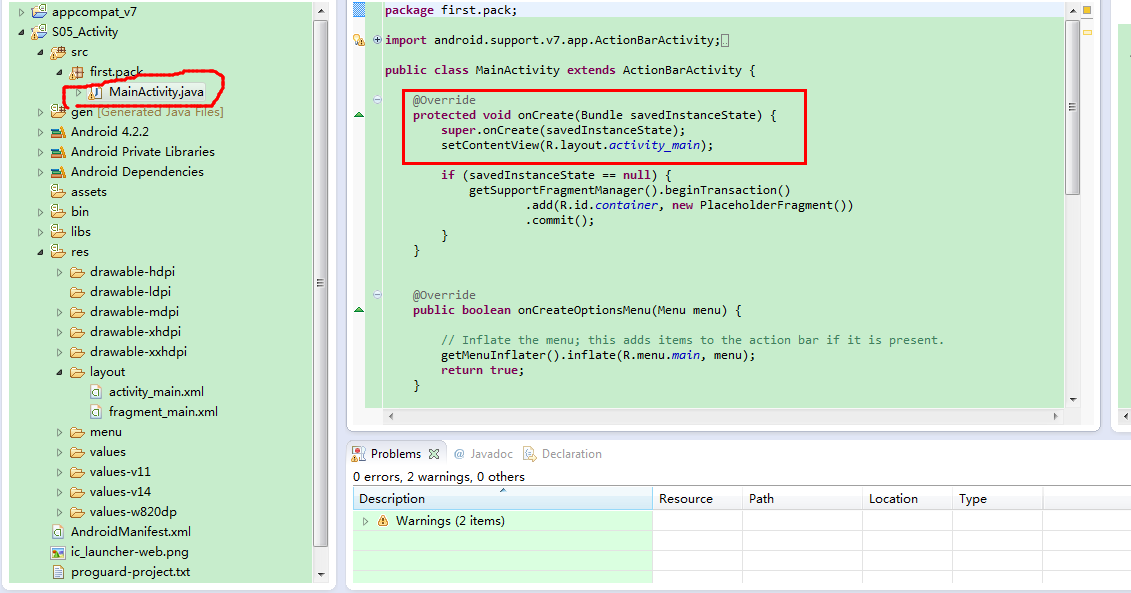The width and height of the screenshot is (1131, 593).
Task: Select the values-w820dp folder
Action: (133, 512)
